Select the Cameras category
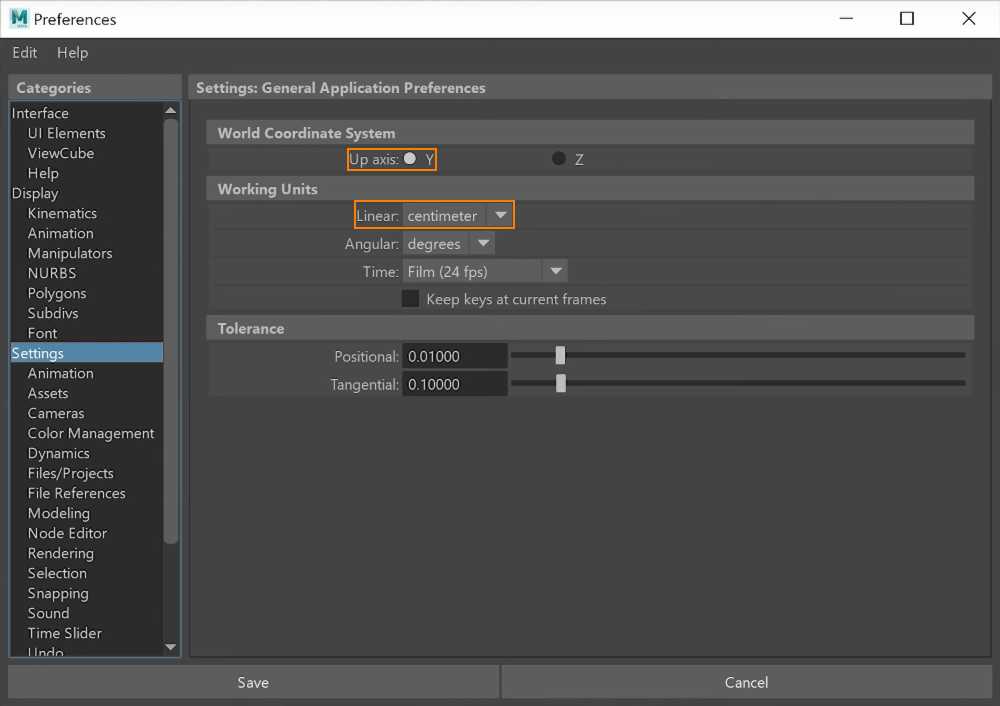This screenshot has width=1000, height=706. coord(87,413)
